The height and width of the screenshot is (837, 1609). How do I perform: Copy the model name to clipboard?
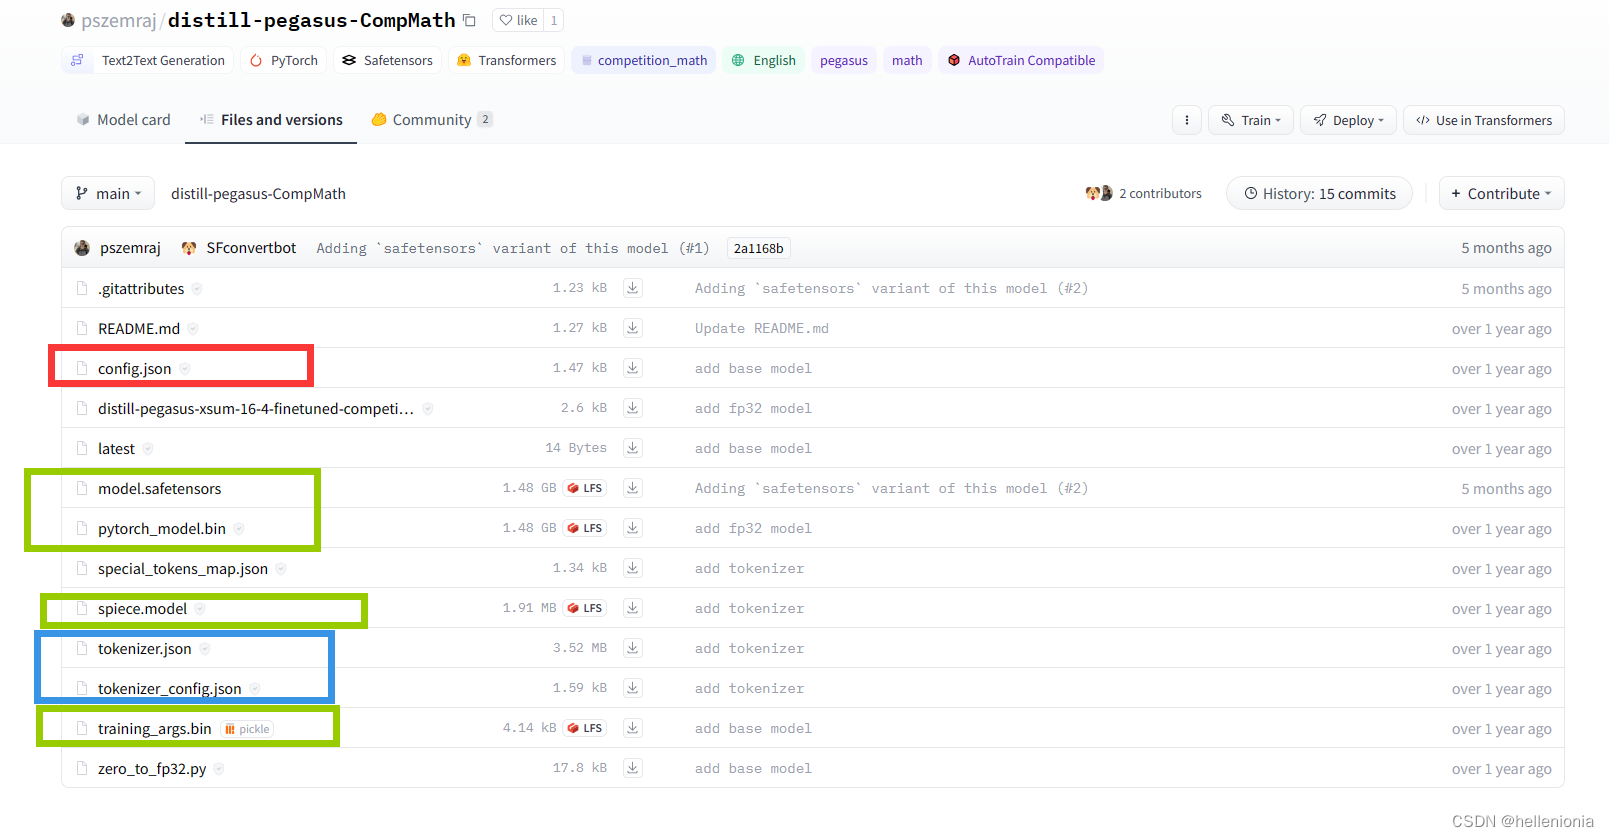click(x=469, y=20)
